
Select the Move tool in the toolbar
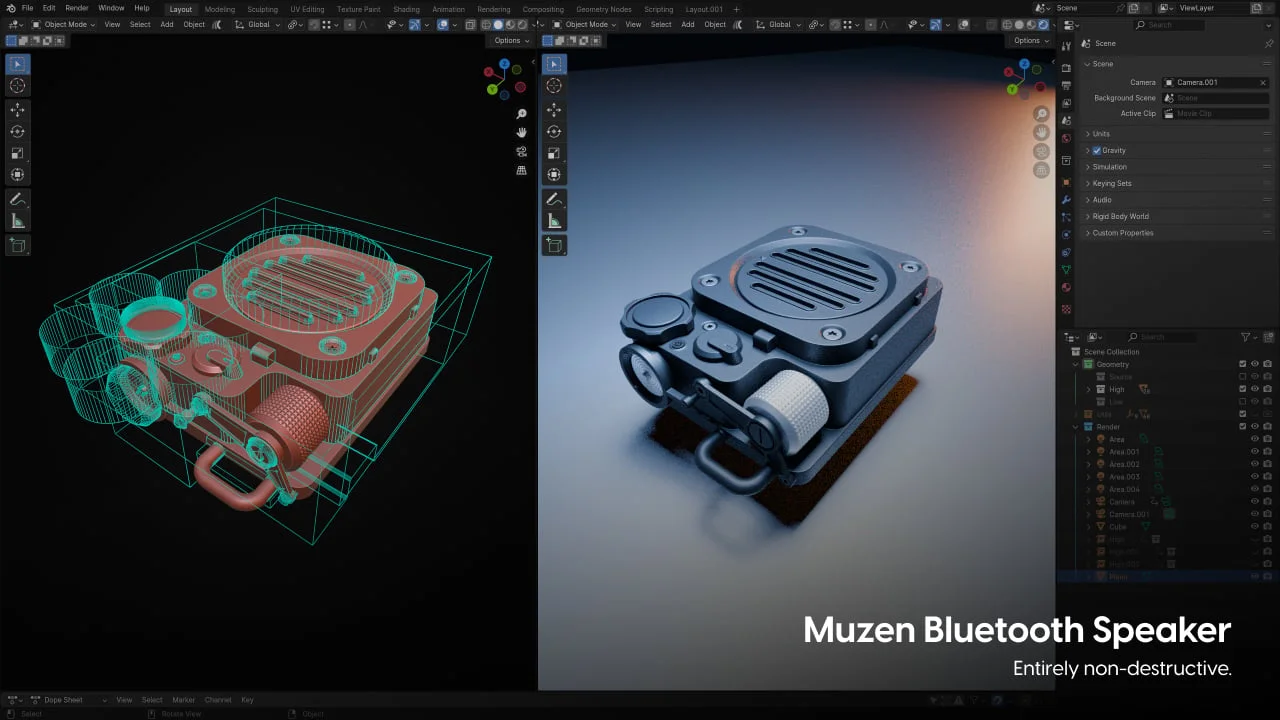pos(17,108)
